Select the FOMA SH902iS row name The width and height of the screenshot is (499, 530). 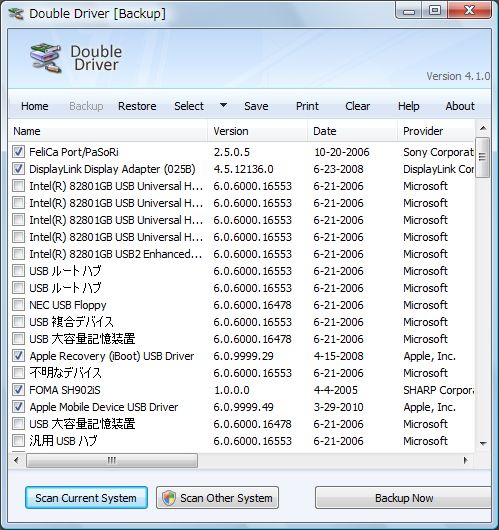click(65, 390)
